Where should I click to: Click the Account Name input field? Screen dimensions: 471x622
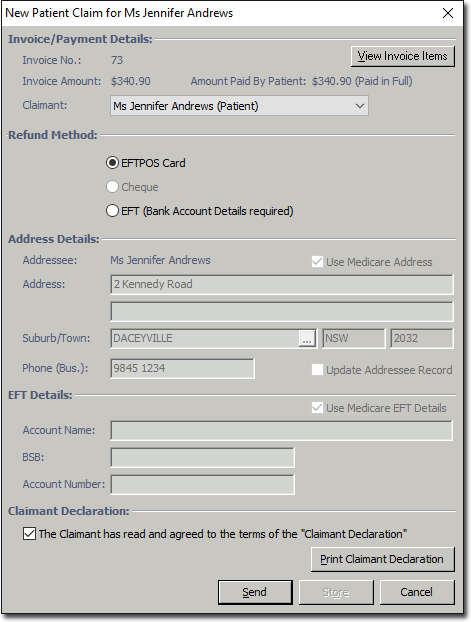[x=282, y=430]
